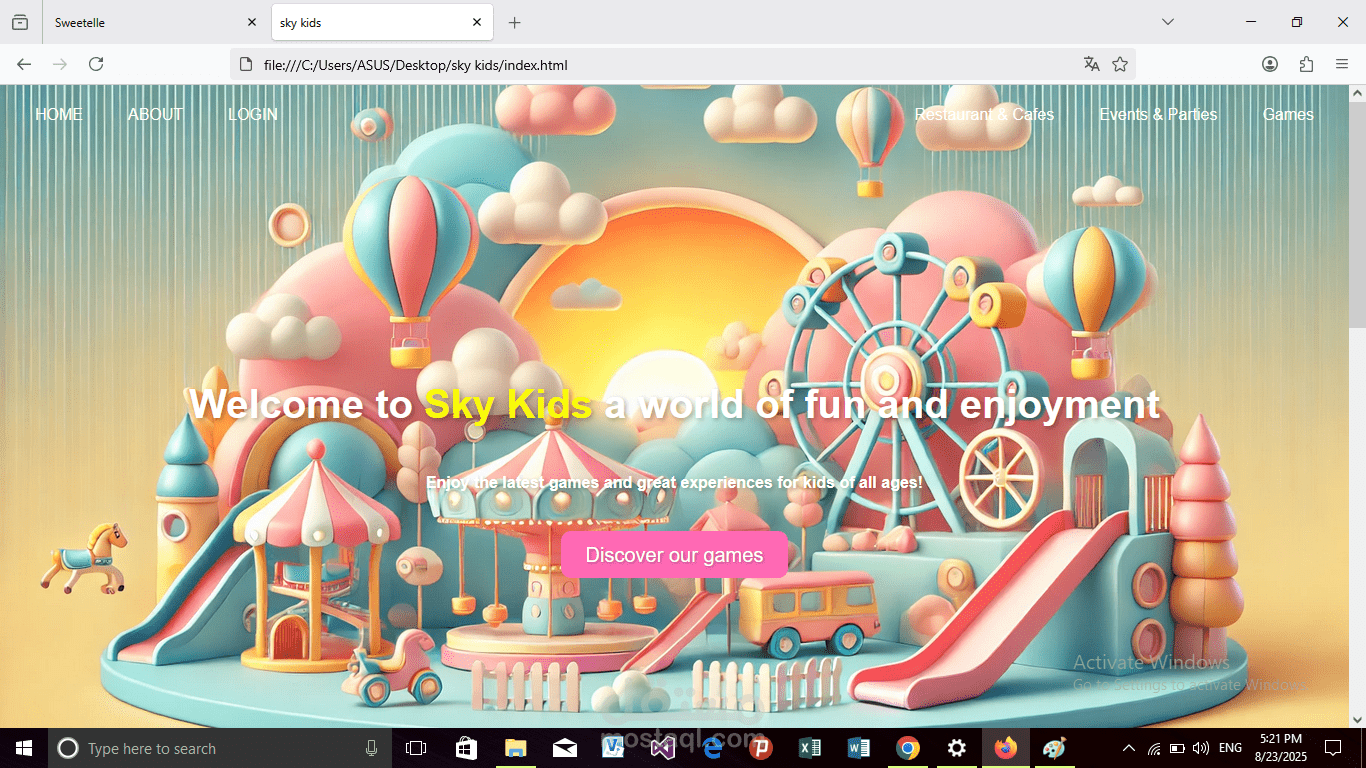The height and width of the screenshot is (768, 1366).
Task: Go forward one page
Action: (60, 64)
